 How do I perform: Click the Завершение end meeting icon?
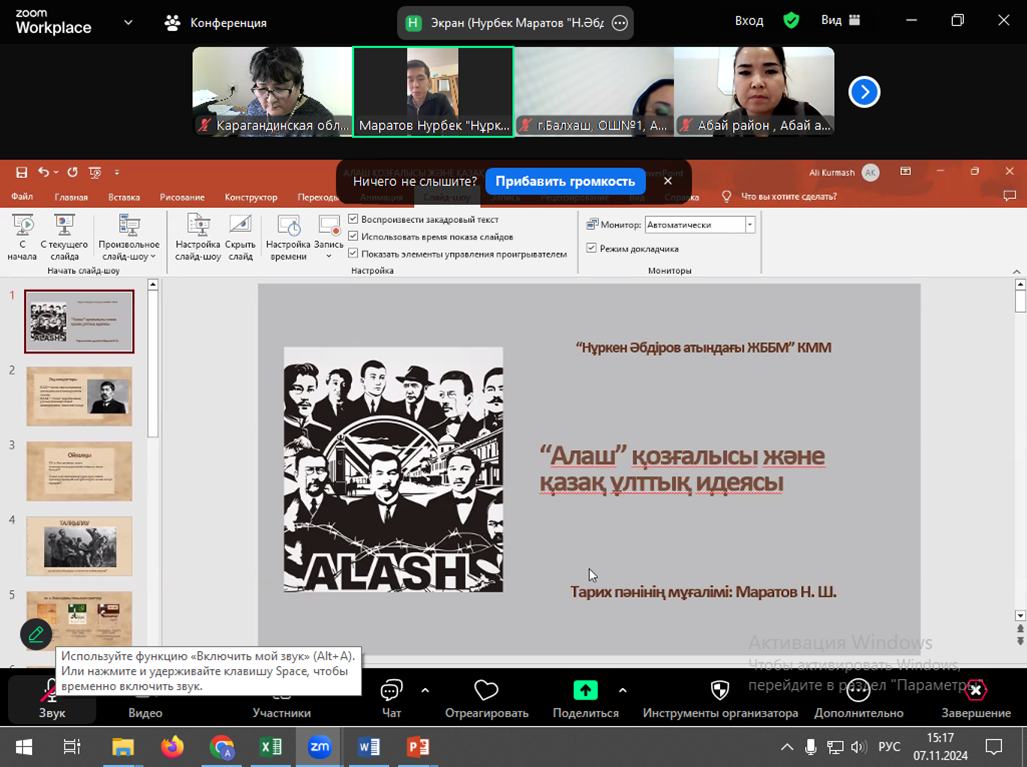(x=975, y=691)
